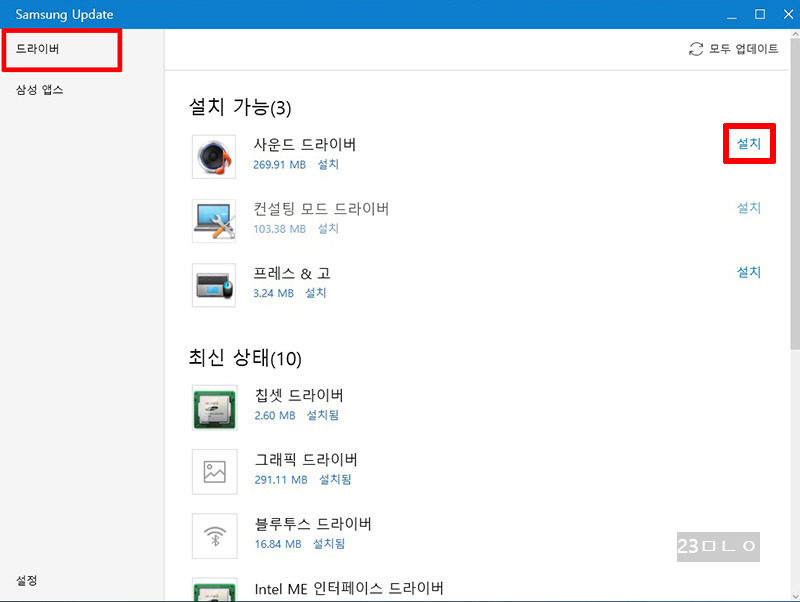Open 설정 at the sidebar bottom
Viewport: 800px width, 602px height.
click(x=27, y=580)
